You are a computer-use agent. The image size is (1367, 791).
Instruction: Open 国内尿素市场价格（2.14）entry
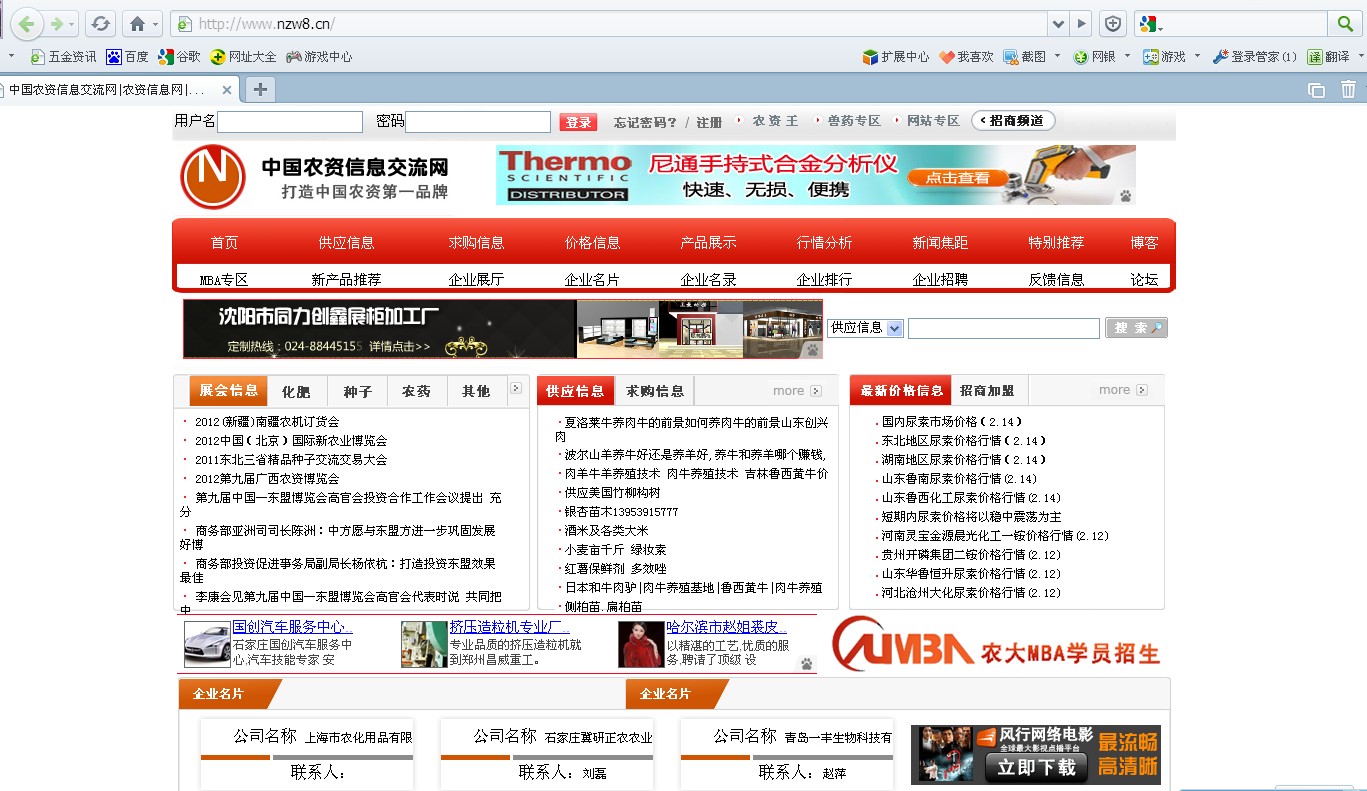click(952, 422)
